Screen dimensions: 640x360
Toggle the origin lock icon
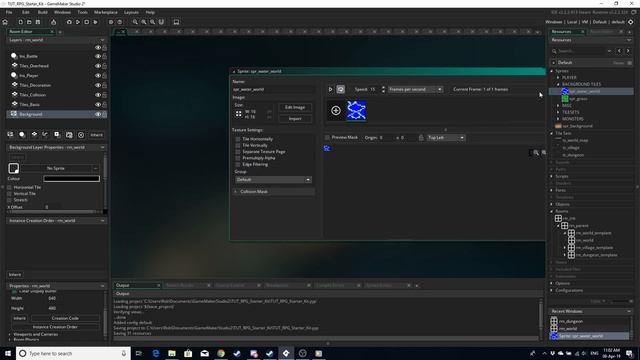click(421, 138)
